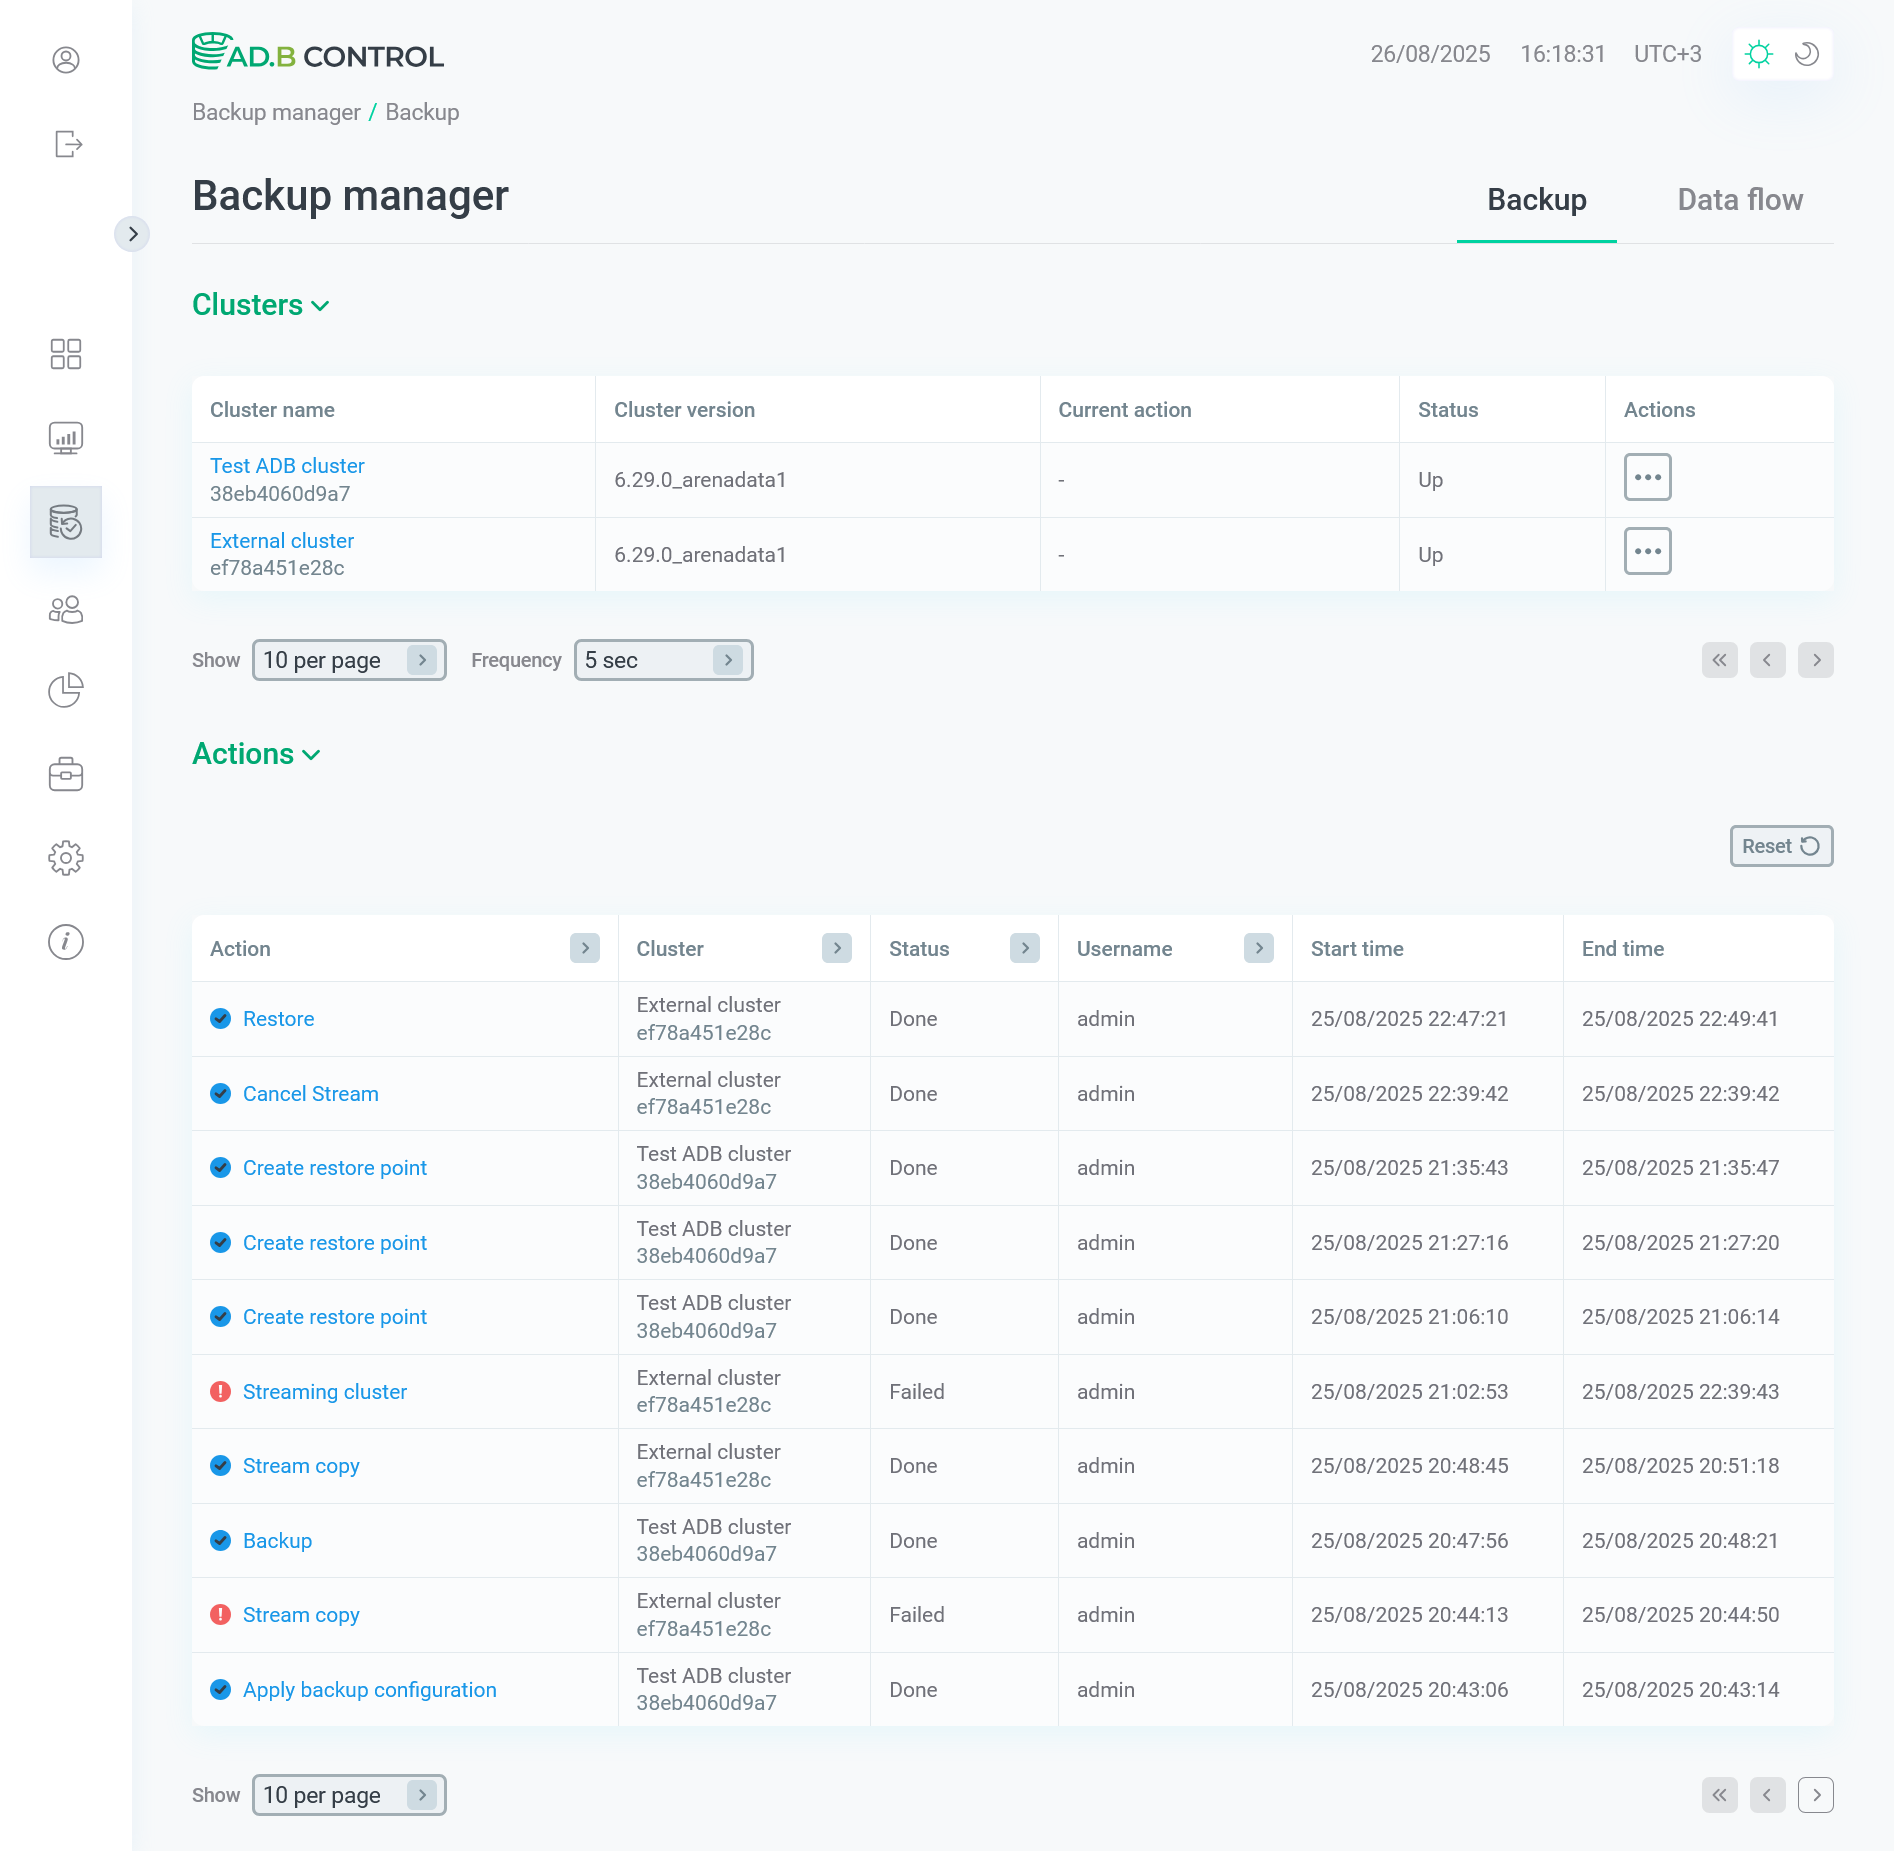The height and width of the screenshot is (1851, 1894).
Task: Open actions menu for Test ADB cluster row
Action: (x=1647, y=477)
